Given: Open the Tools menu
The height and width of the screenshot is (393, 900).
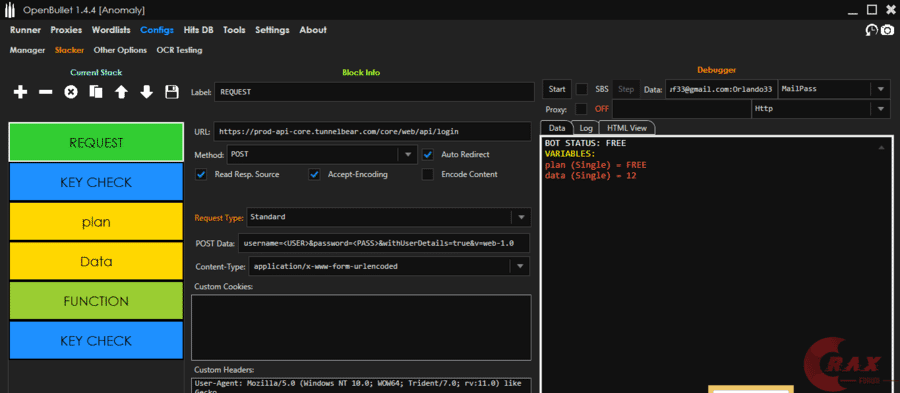Looking at the screenshot, I should point(234,30).
